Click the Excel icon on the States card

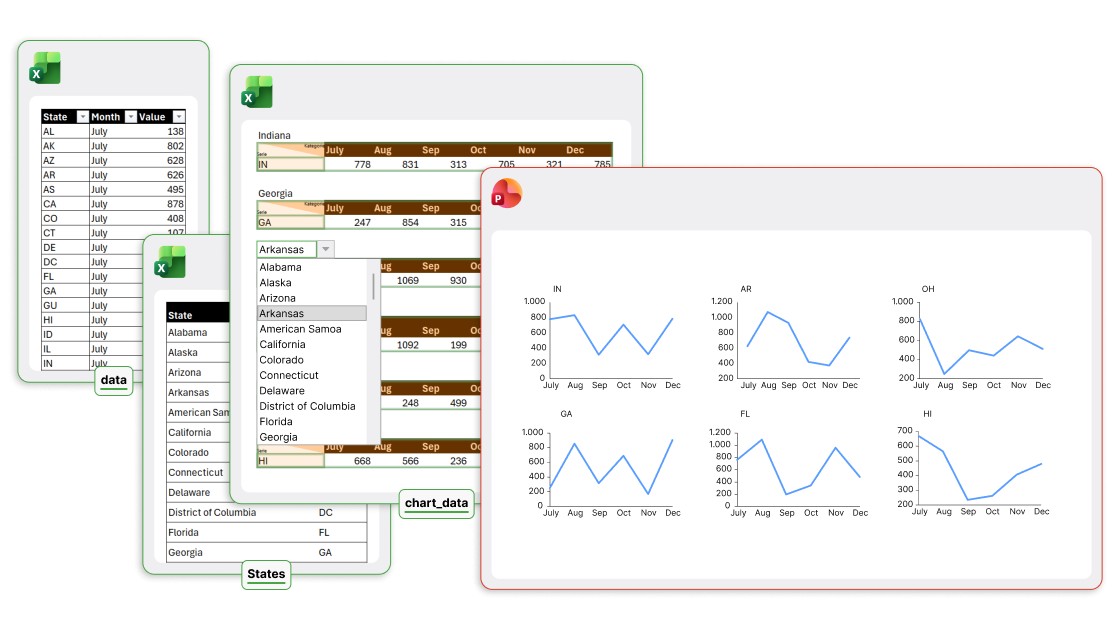click(x=170, y=262)
